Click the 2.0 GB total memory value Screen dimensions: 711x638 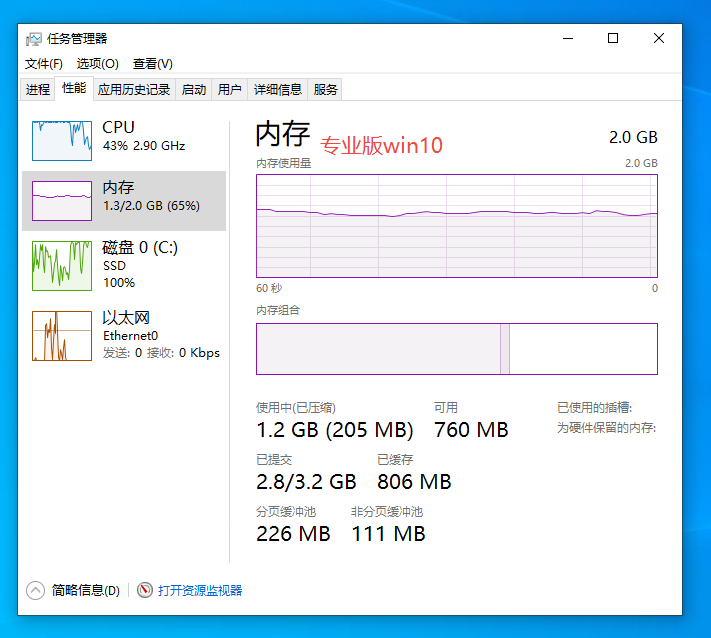pyautogui.click(x=633, y=137)
